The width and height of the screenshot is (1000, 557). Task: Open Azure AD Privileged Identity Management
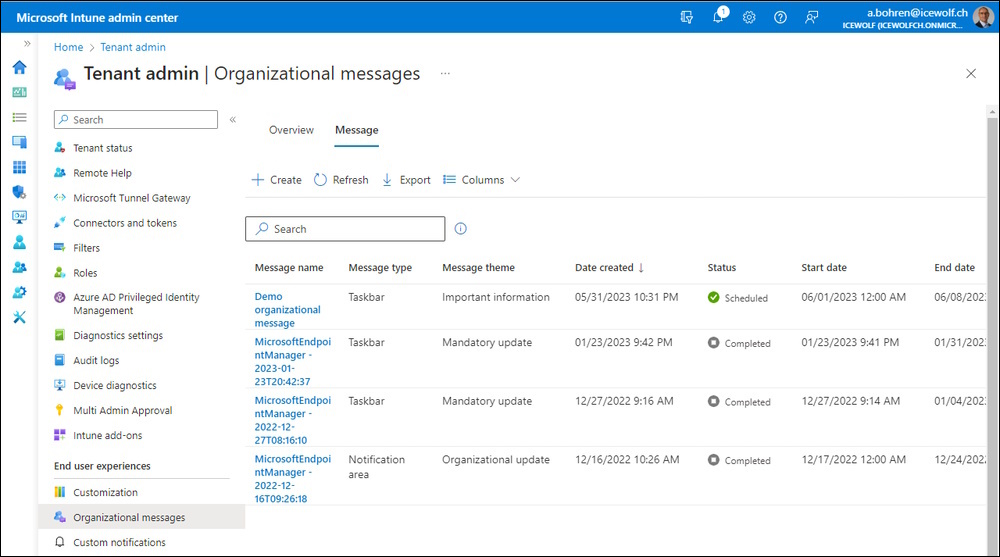[x=136, y=304]
